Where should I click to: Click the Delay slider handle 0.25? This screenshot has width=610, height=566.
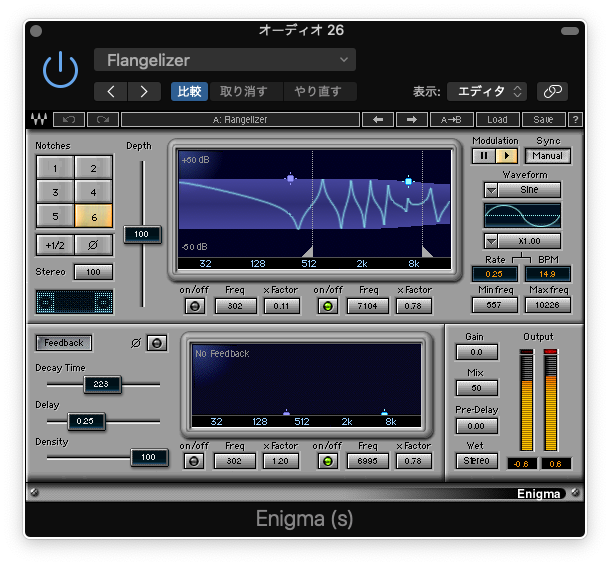click(x=86, y=421)
